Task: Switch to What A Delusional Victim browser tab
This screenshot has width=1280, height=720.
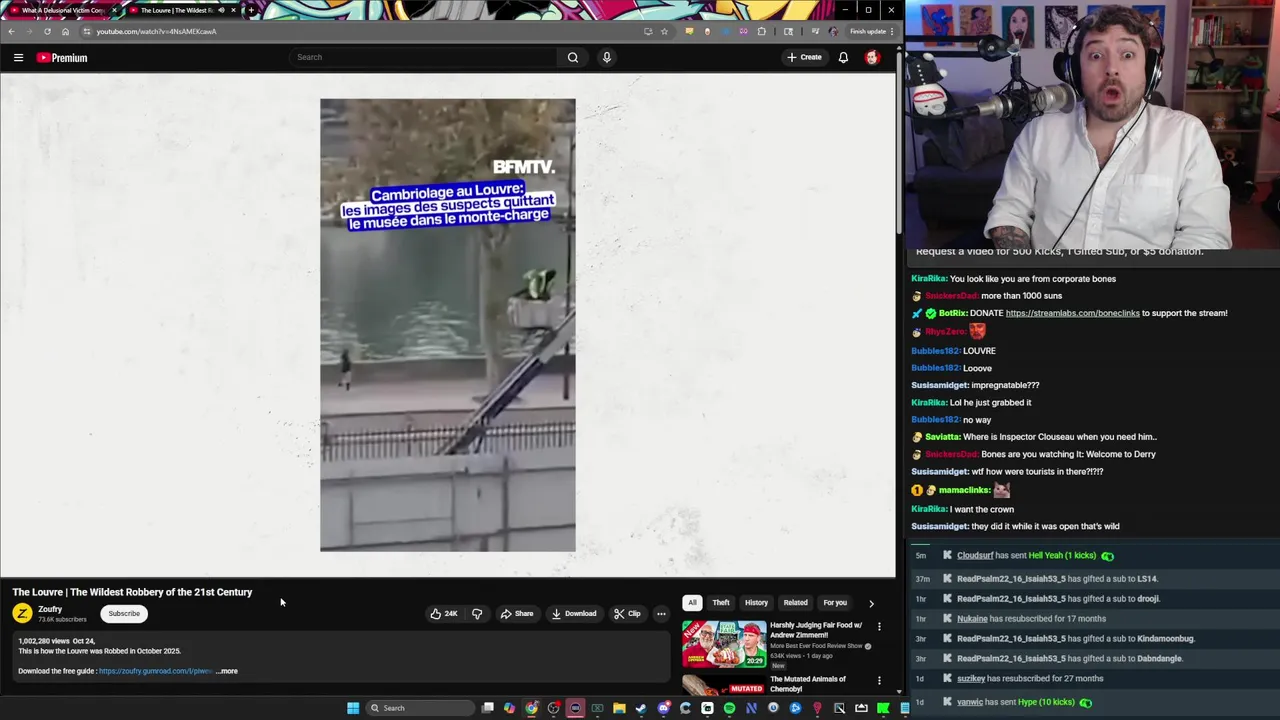Action: [60, 10]
